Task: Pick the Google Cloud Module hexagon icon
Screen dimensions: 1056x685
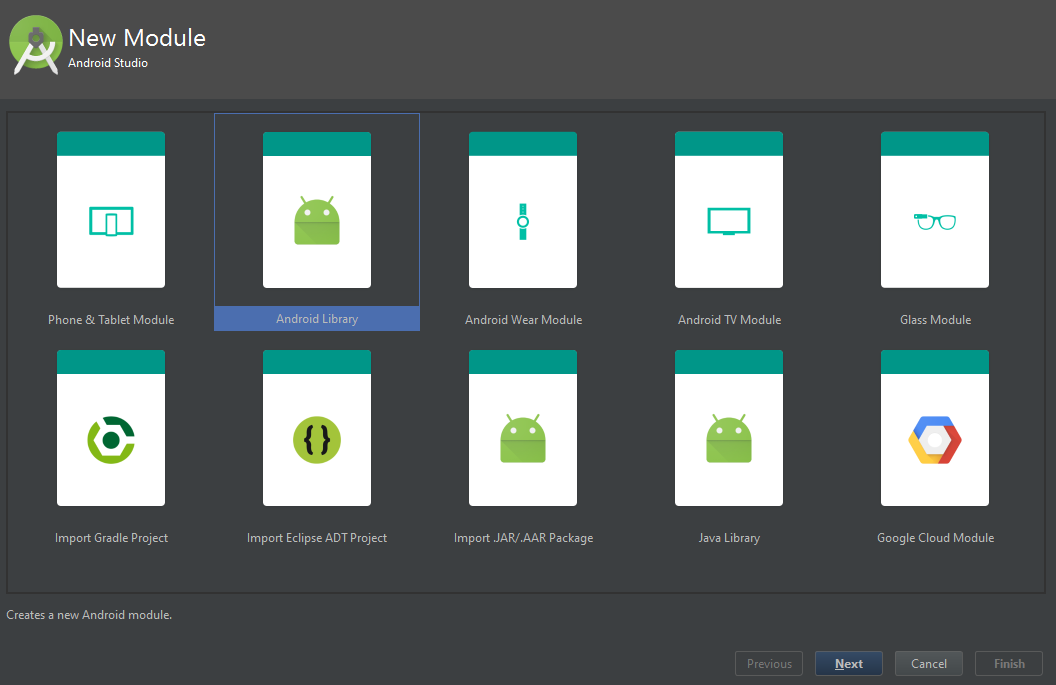Action: (x=935, y=439)
